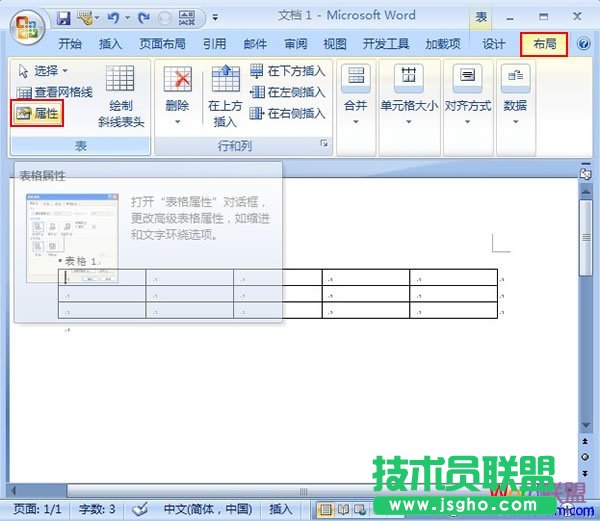Switch to Web Layout view icon
The width and height of the screenshot is (600, 521).
pos(360,510)
